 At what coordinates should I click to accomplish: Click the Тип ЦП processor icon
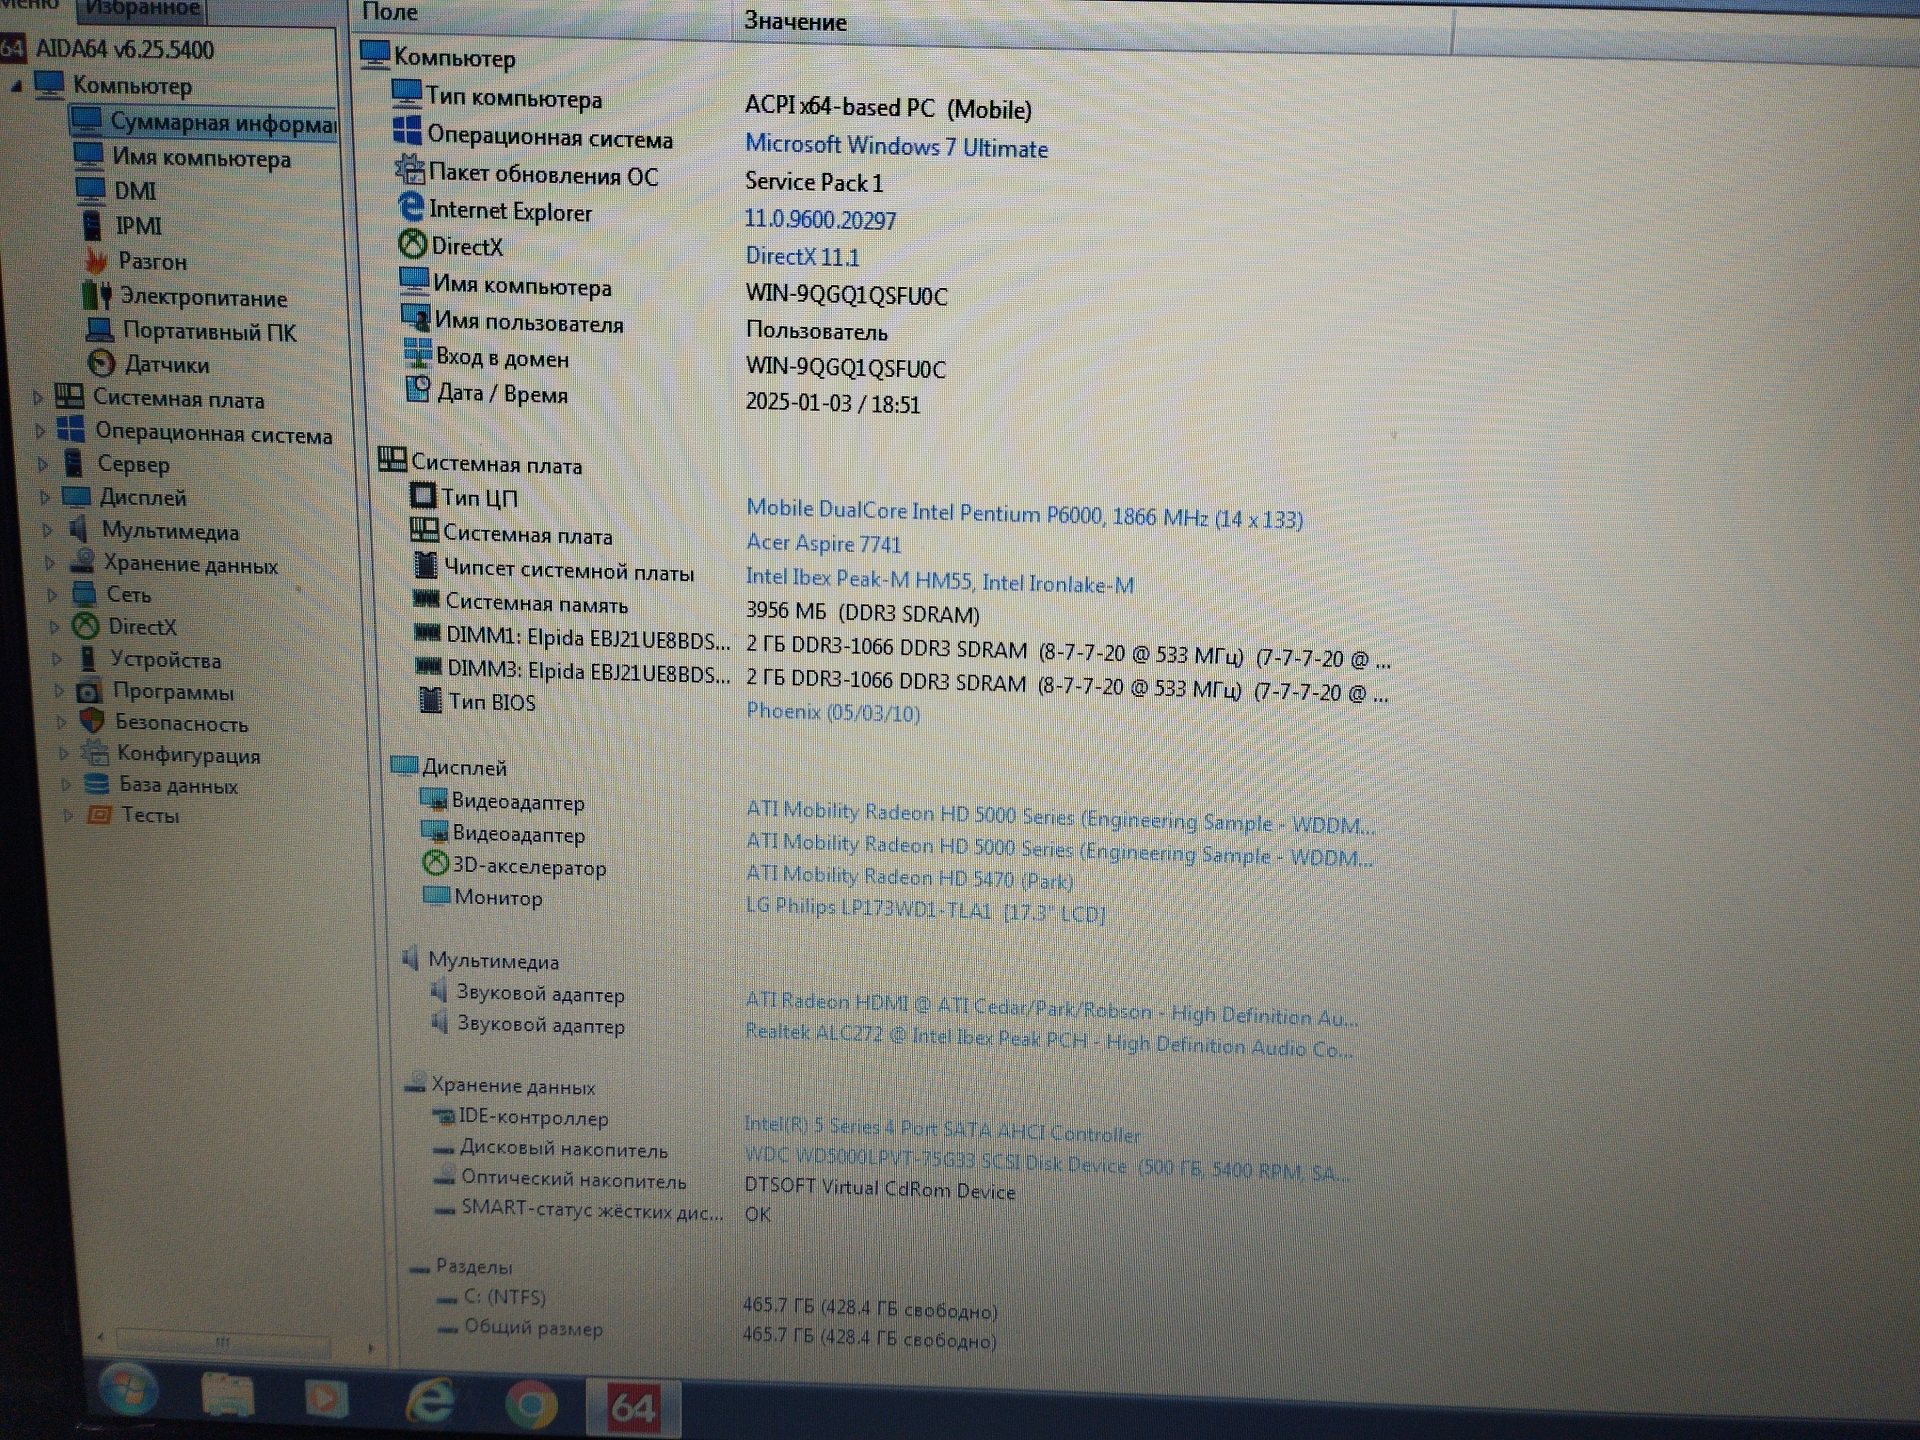point(423,495)
